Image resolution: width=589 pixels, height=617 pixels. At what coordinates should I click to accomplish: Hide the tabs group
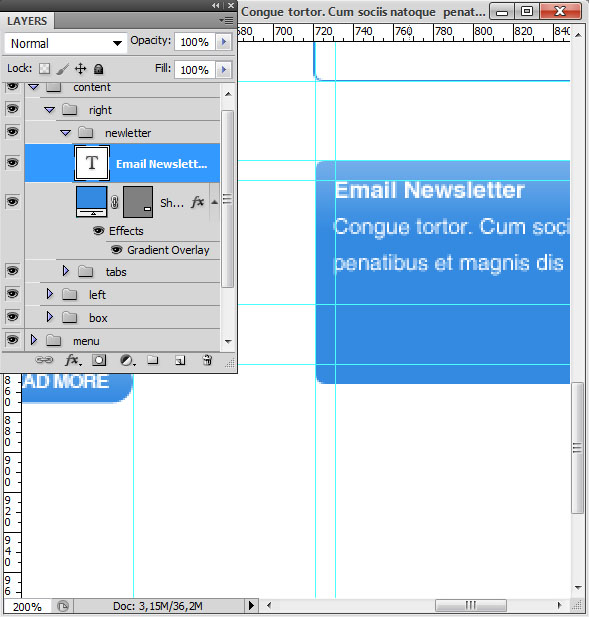point(13,271)
